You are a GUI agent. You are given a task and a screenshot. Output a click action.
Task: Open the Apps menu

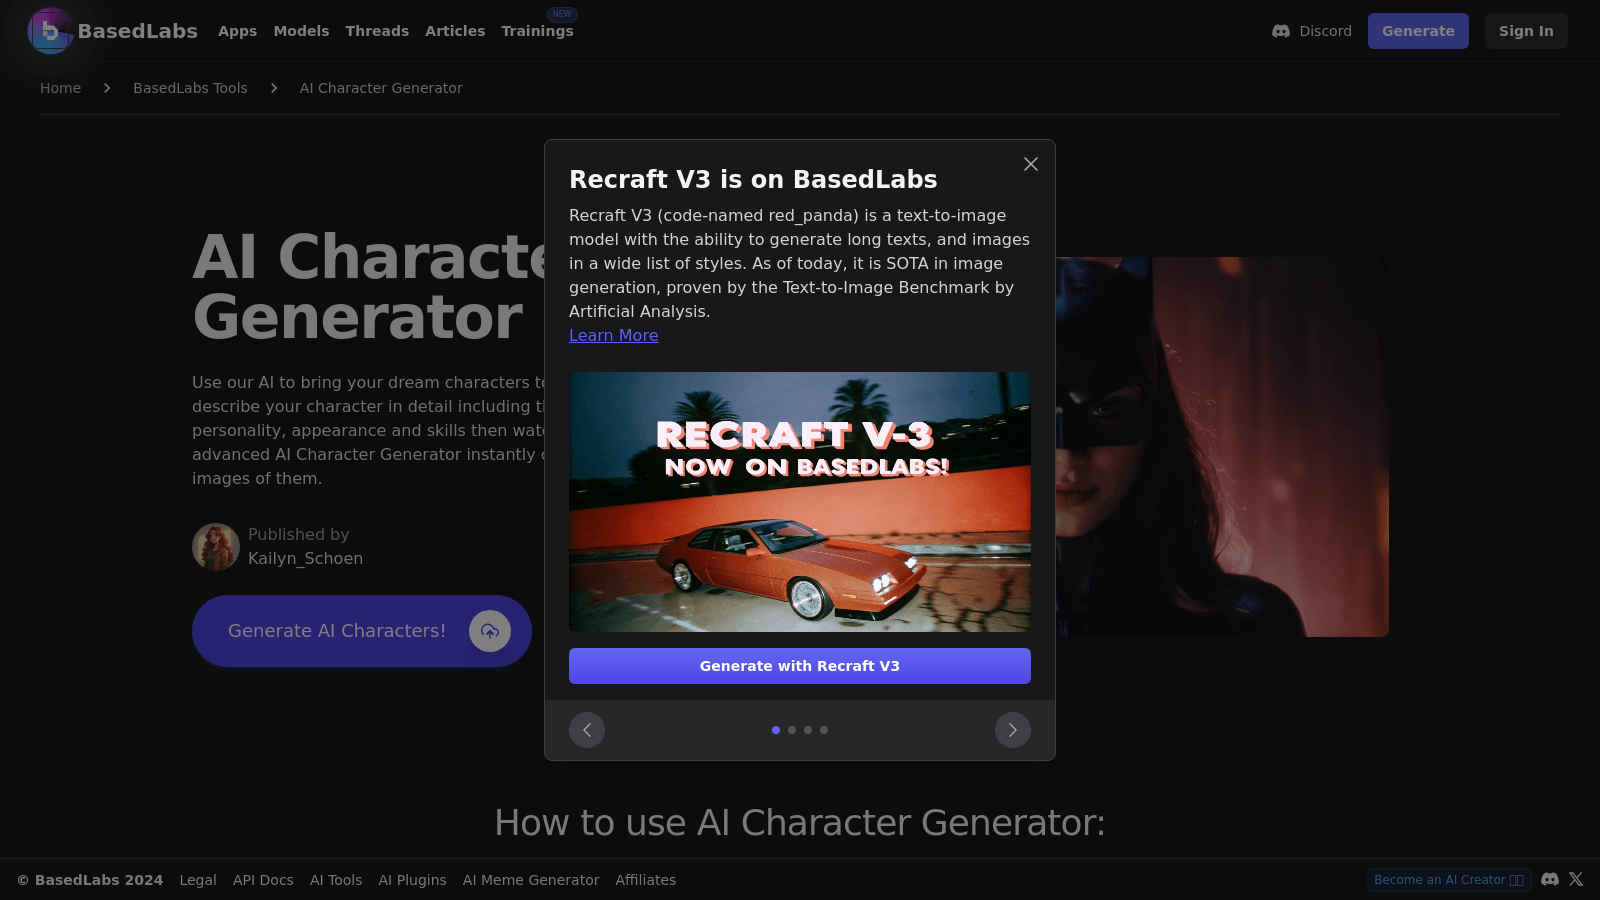(238, 31)
